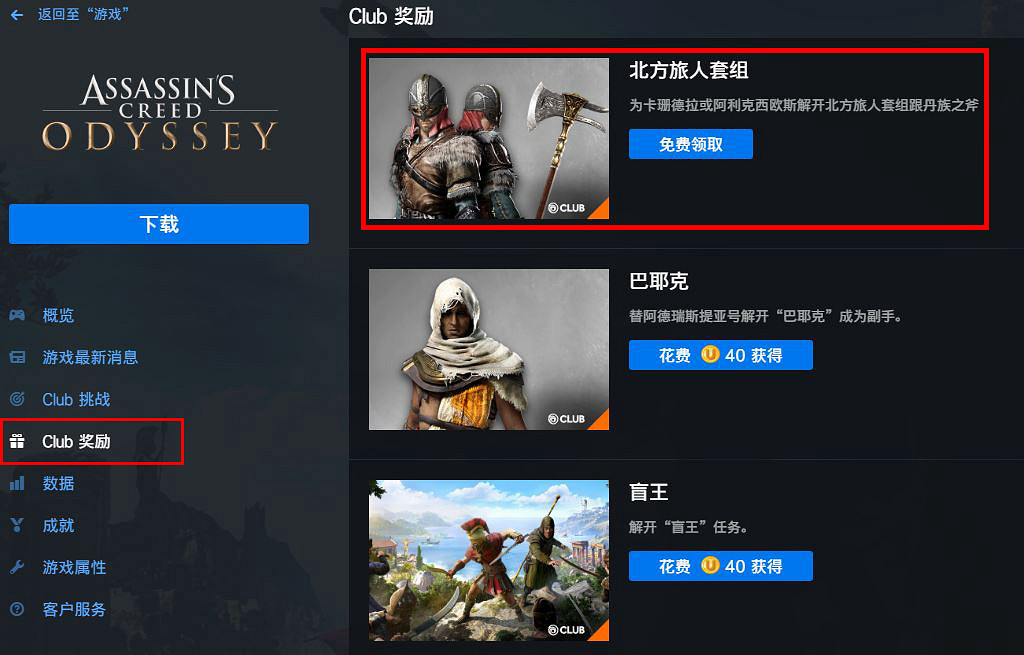Click the blue 下载 download button
The height and width of the screenshot is (655, 1024).
[x=159, y=224]
